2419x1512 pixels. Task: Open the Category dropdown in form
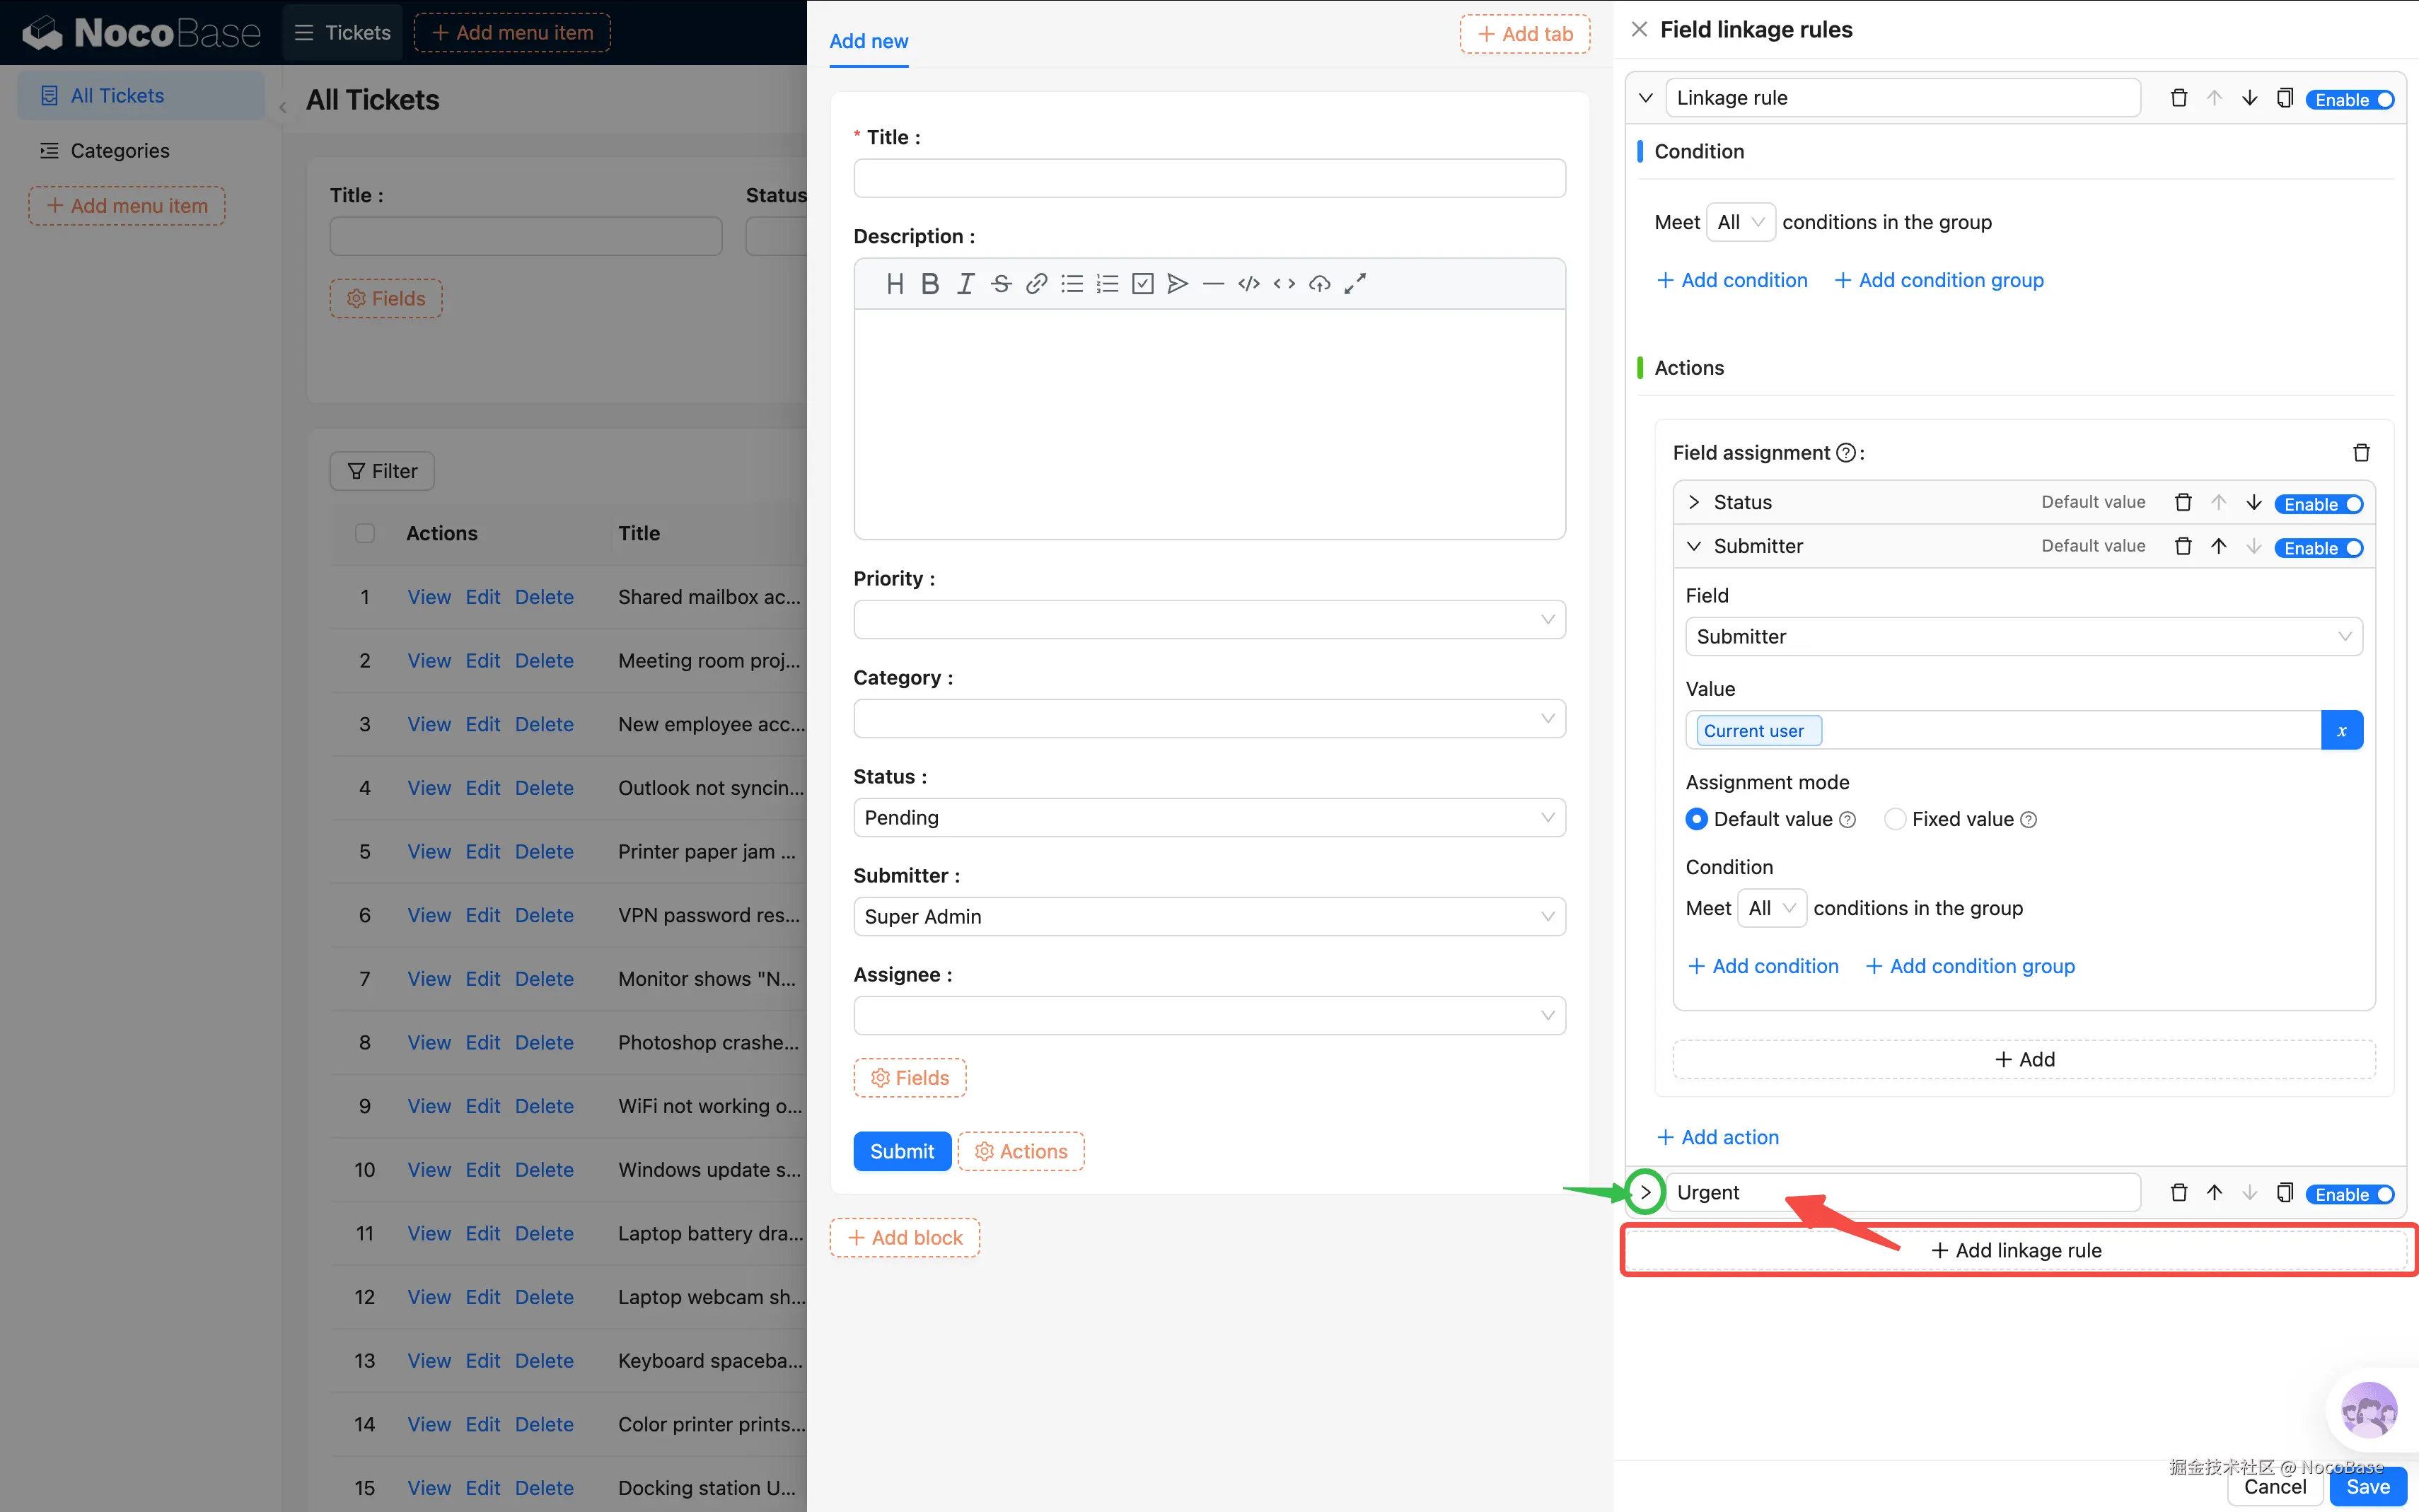tap(1209, 718)
